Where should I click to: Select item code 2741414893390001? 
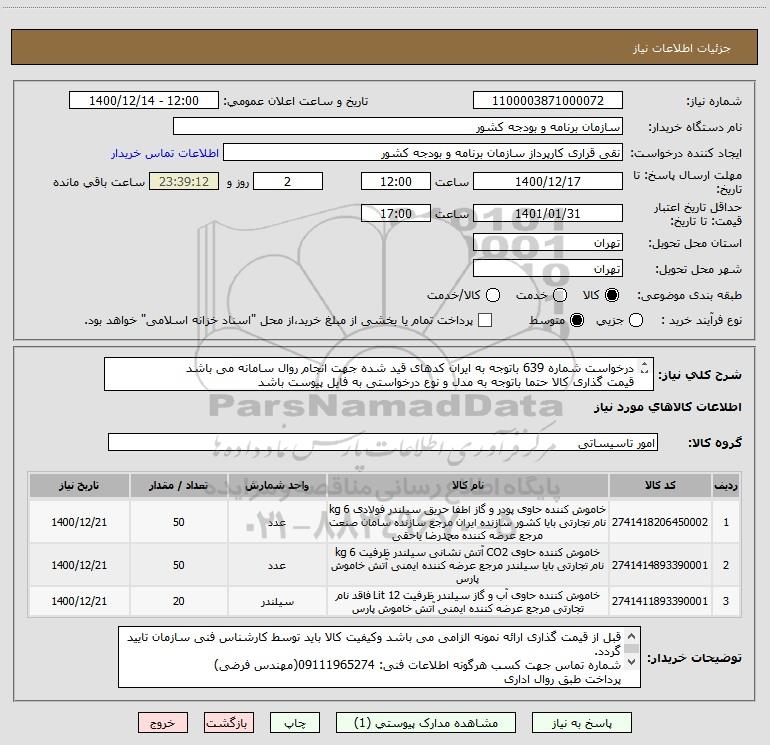point(660,565)
